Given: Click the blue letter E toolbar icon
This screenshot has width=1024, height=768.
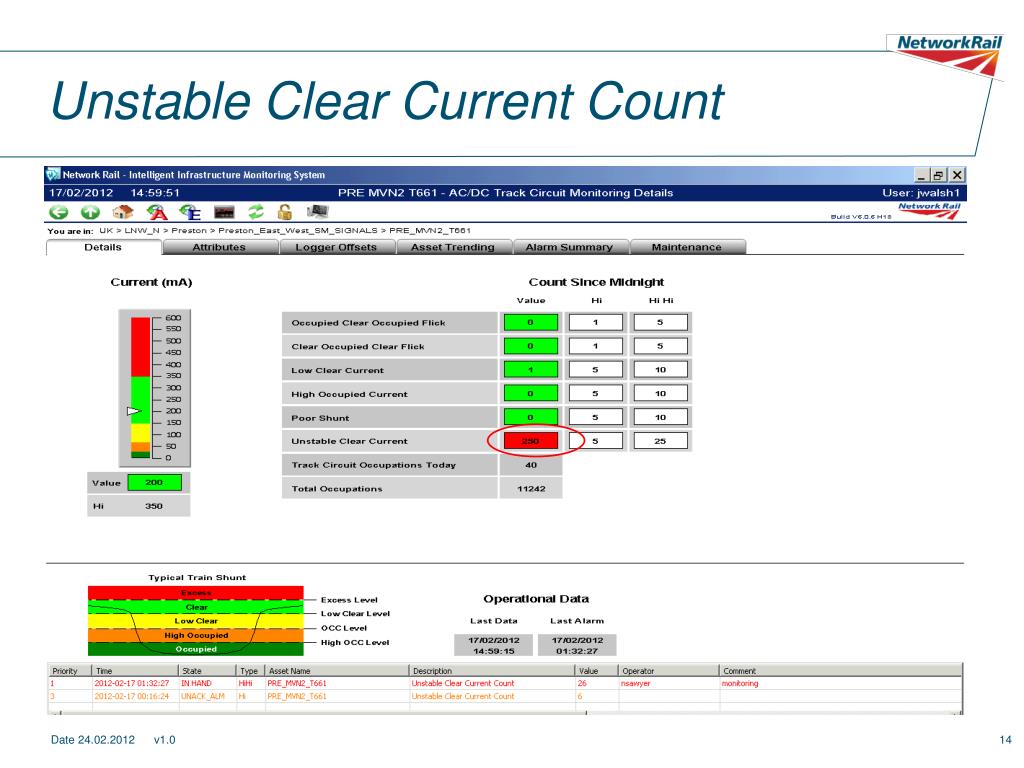Looking at the screenshot, I should (x=190, y=212).
